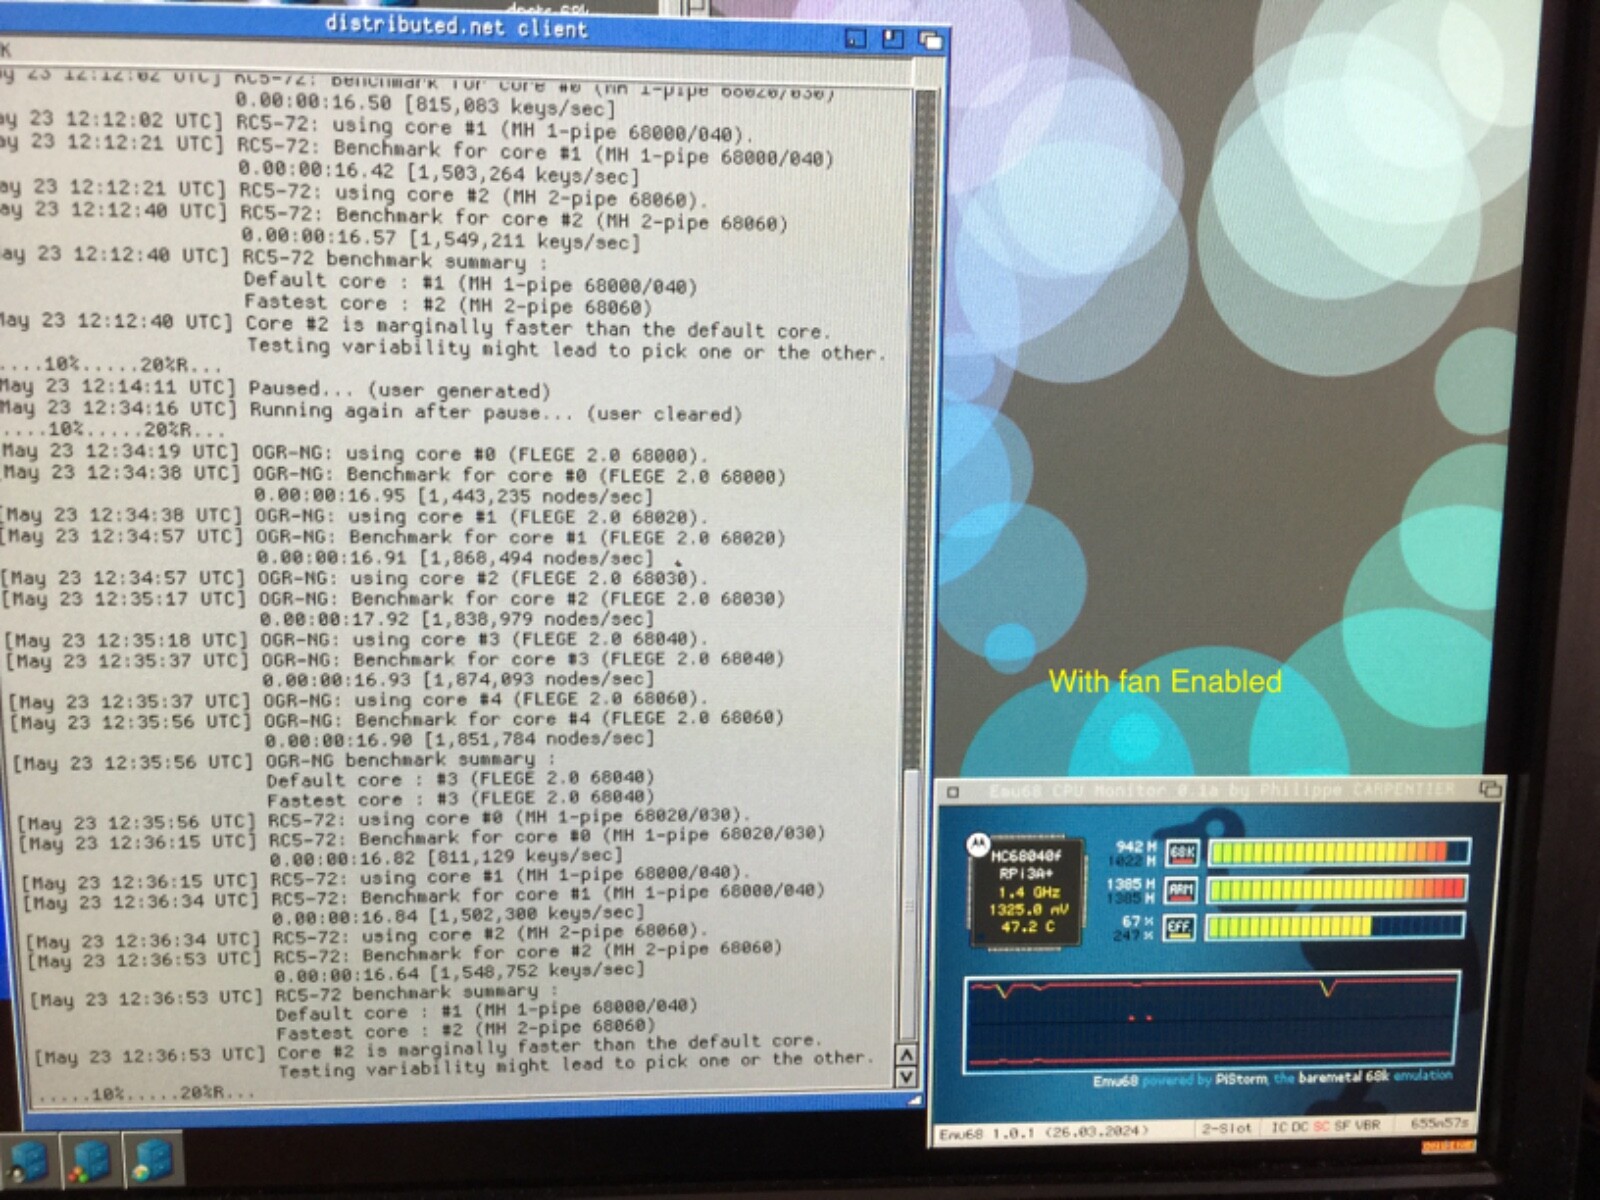Click the 'Emu68 1.0.1 (26.03.2024)' status text

(1043, 1131)
